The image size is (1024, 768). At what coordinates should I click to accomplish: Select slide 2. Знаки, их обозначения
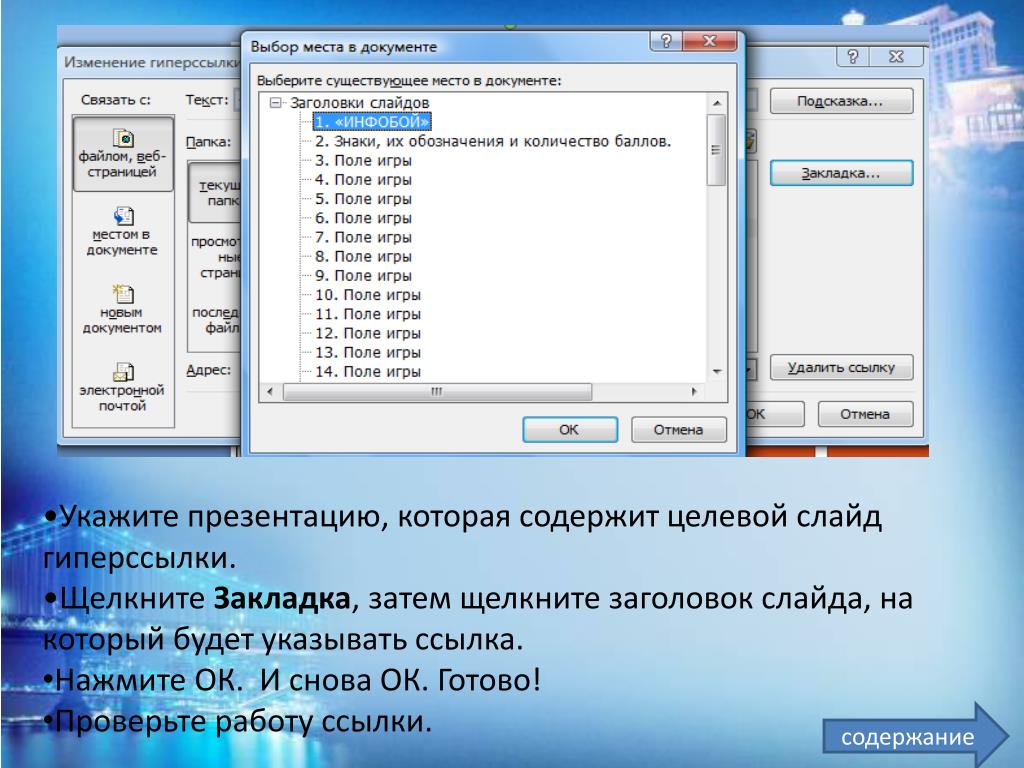(x=492, y=141)
